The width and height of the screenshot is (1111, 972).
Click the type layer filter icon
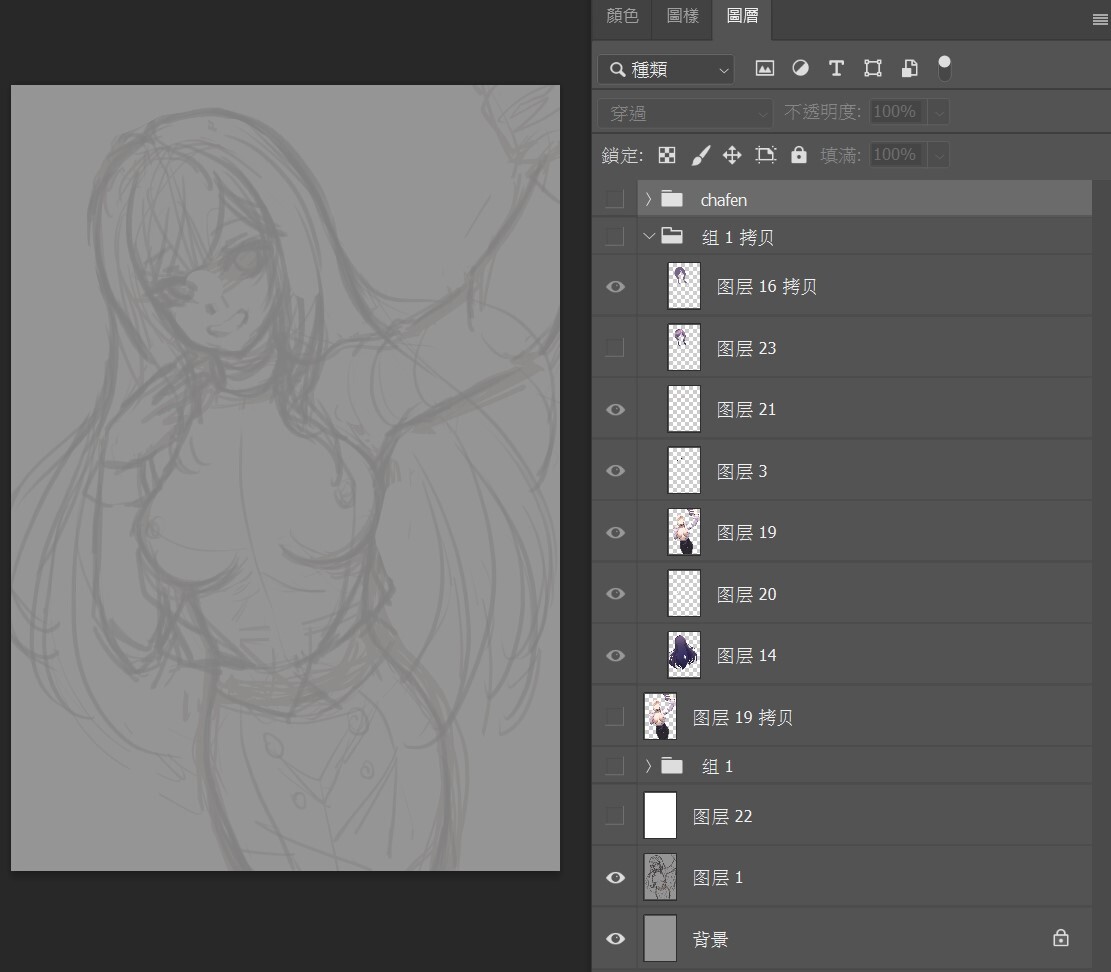click(836, 69)
